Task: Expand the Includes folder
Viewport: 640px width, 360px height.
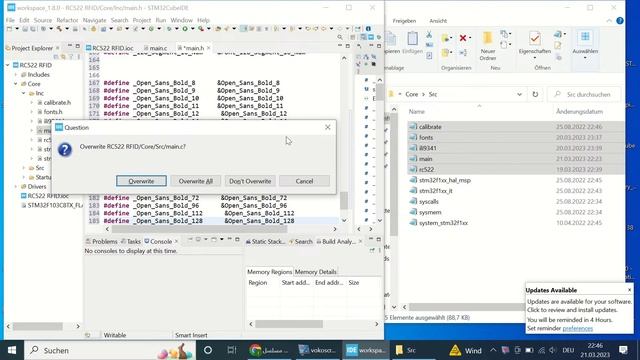Action: 16,75
